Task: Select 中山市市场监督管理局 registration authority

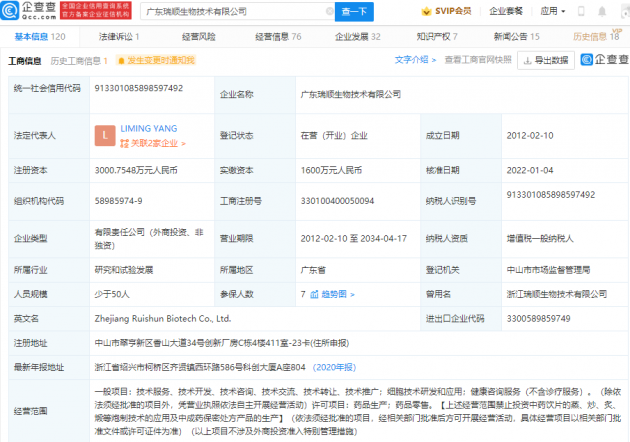Action: (x=548, y=270)
